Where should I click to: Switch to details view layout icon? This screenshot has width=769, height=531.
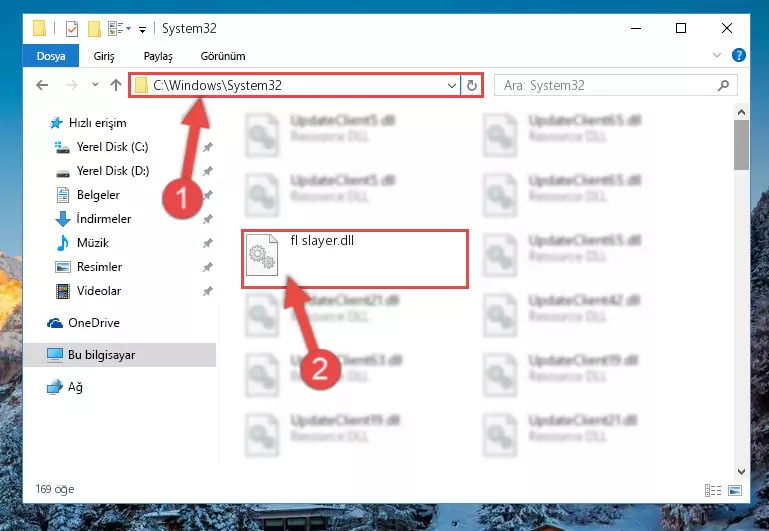[713, 490]
